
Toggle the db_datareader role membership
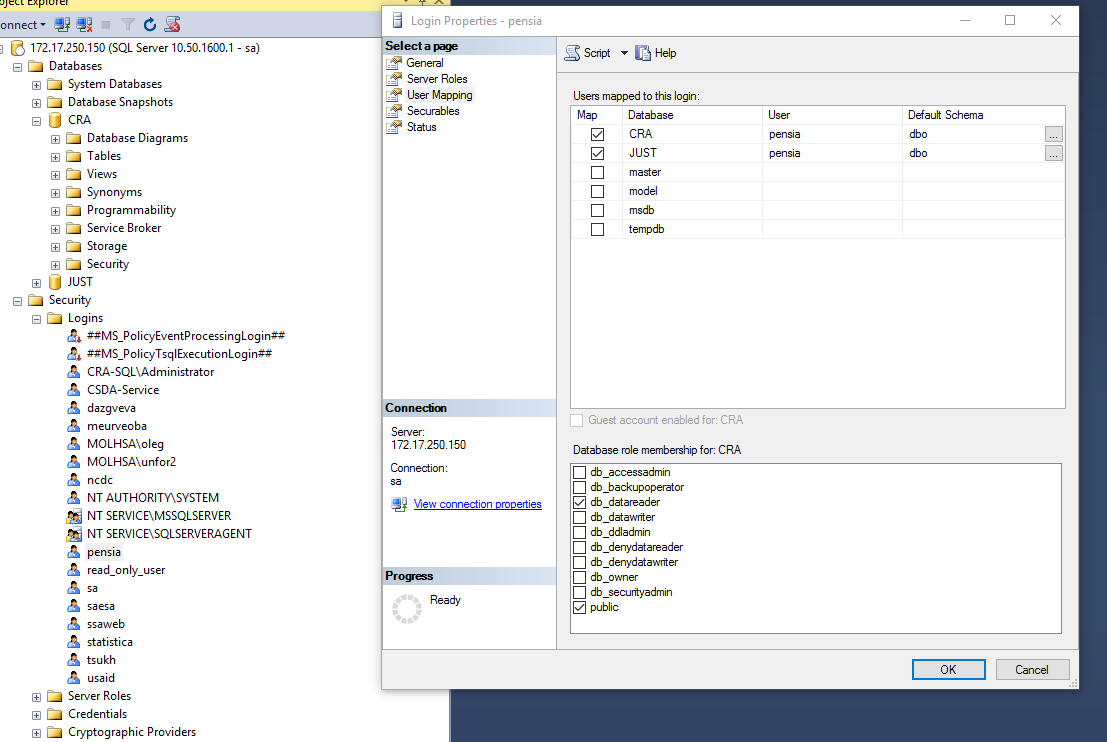(x=579, y=502)
